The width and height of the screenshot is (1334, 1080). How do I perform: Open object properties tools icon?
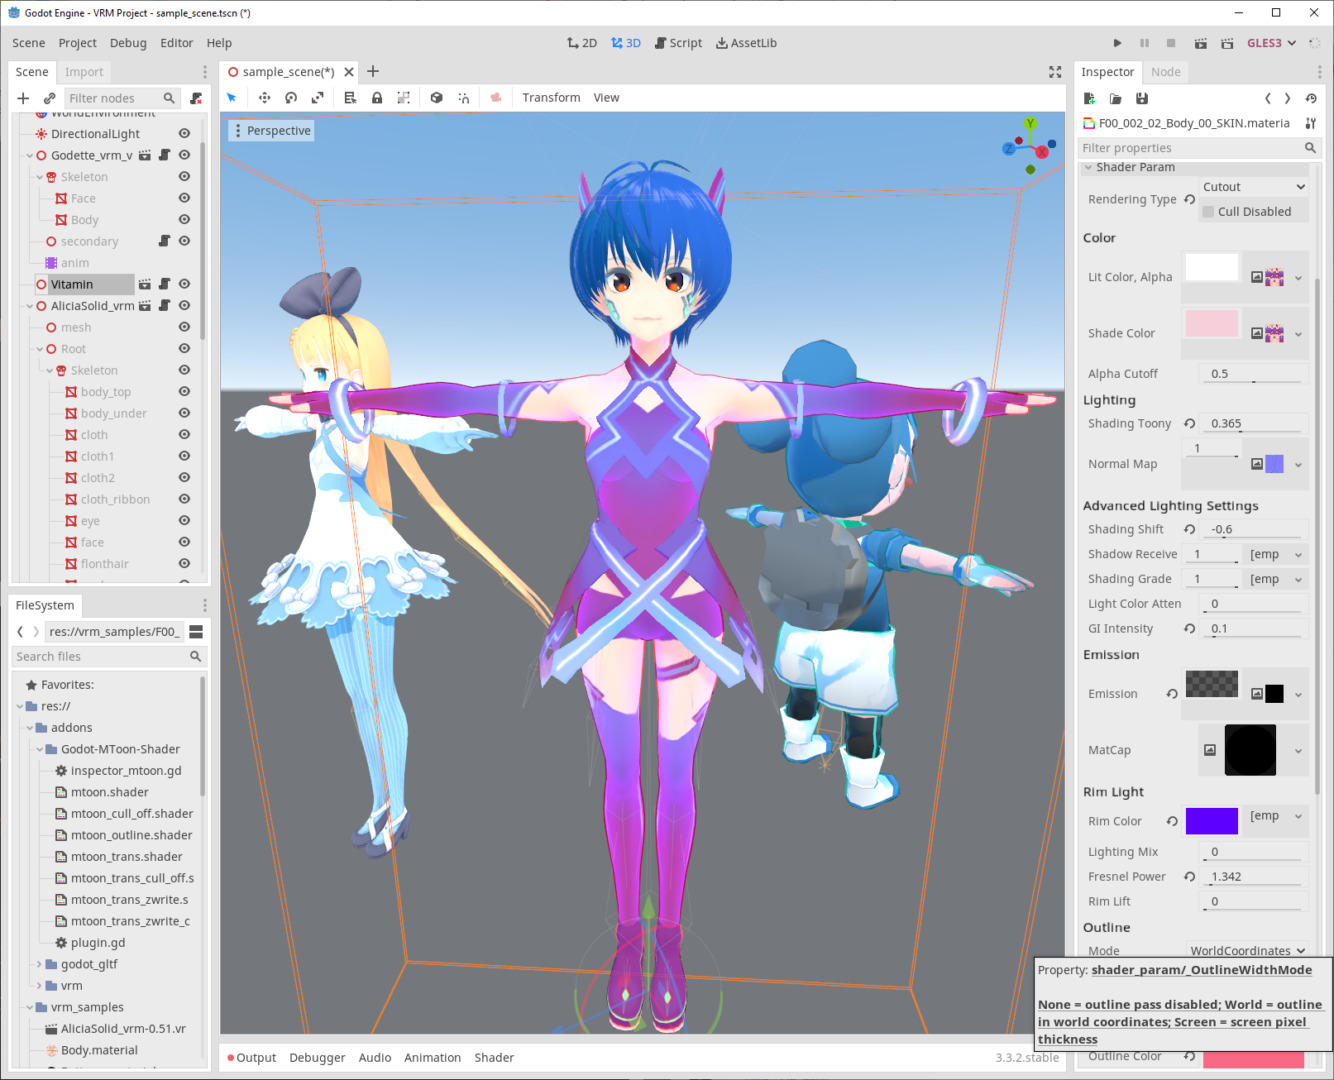[x=1311, y=123]
